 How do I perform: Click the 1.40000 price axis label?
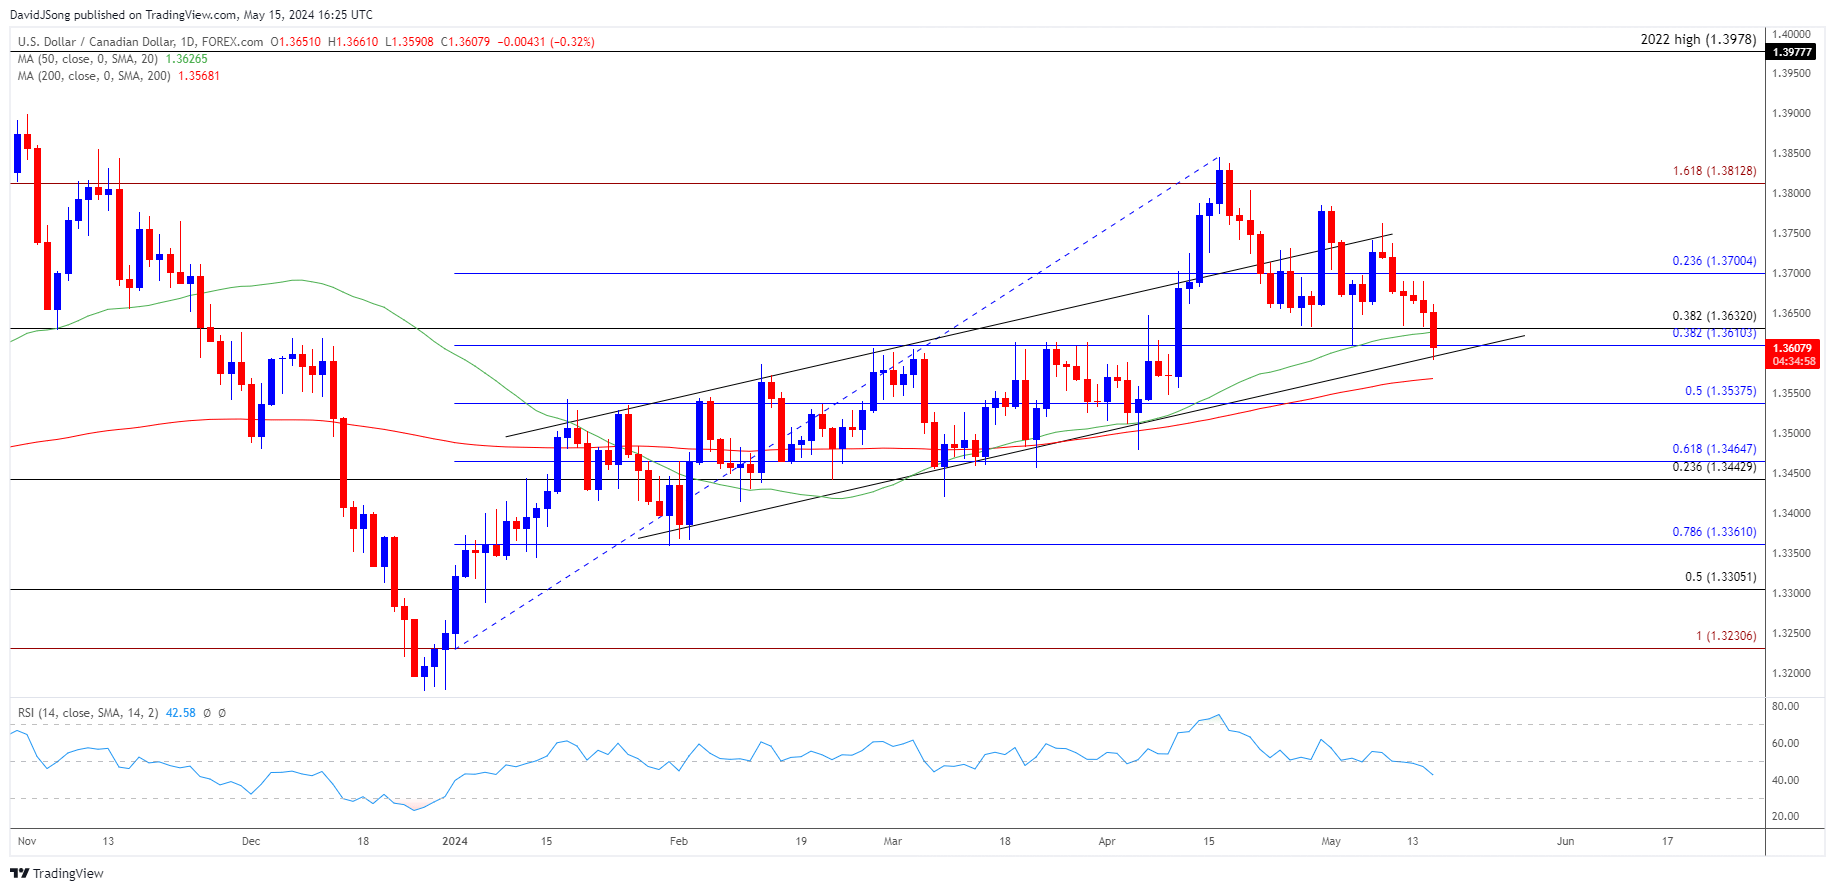pyautogui.click(x=1791, y=34)
